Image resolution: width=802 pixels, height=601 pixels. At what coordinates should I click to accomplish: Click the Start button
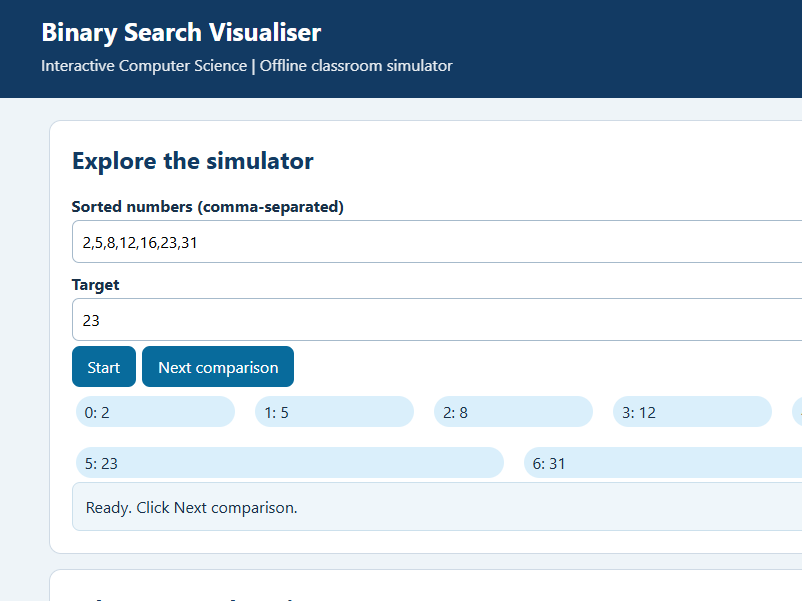click(104, 367)
